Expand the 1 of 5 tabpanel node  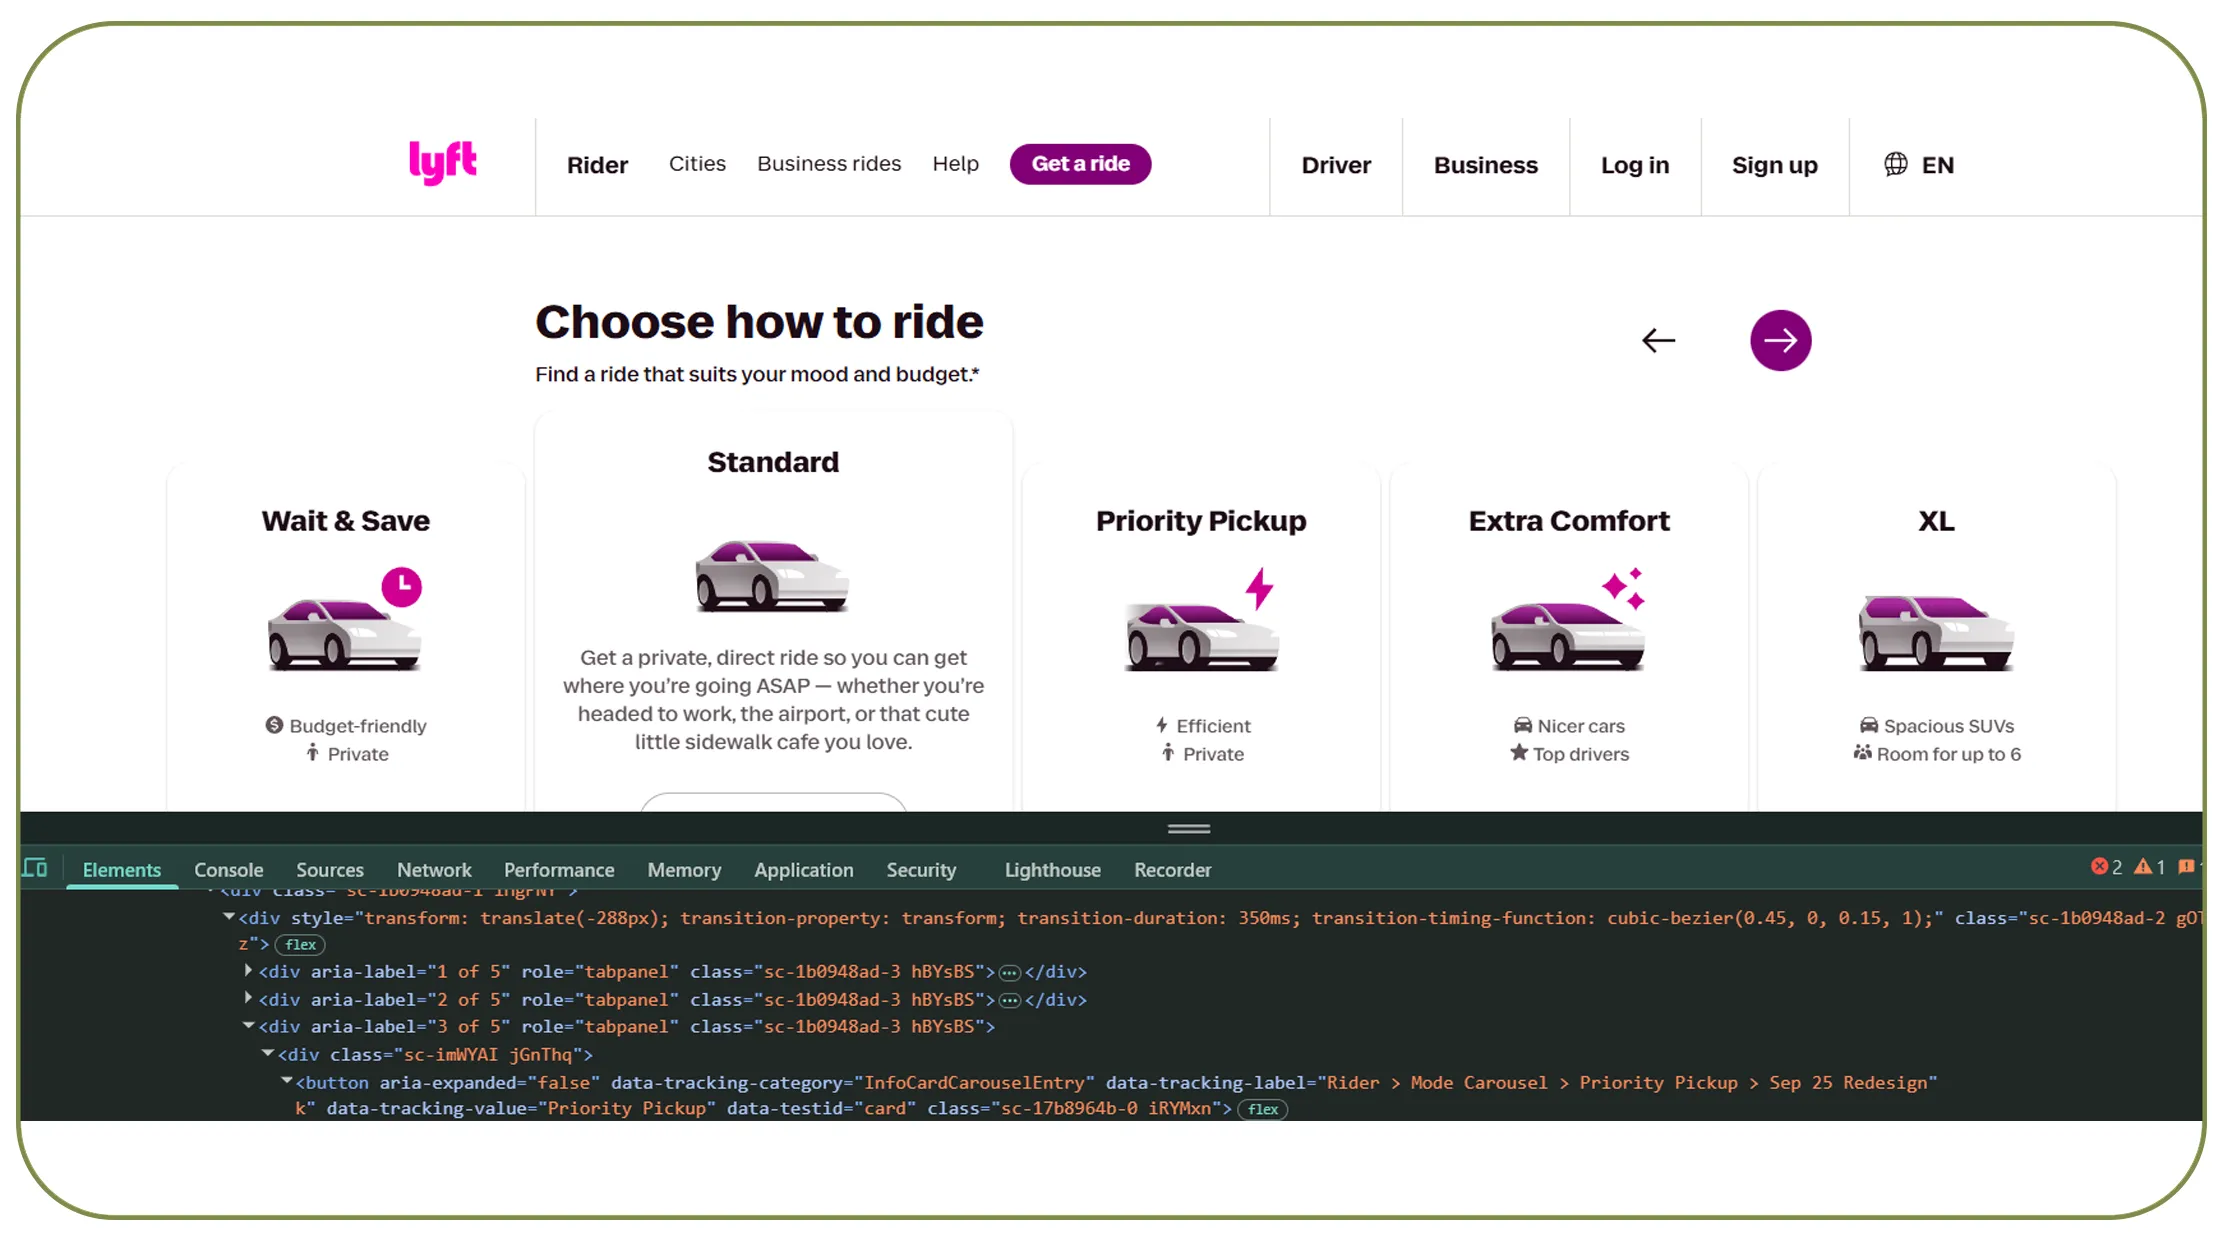click(x=248, y=970)
